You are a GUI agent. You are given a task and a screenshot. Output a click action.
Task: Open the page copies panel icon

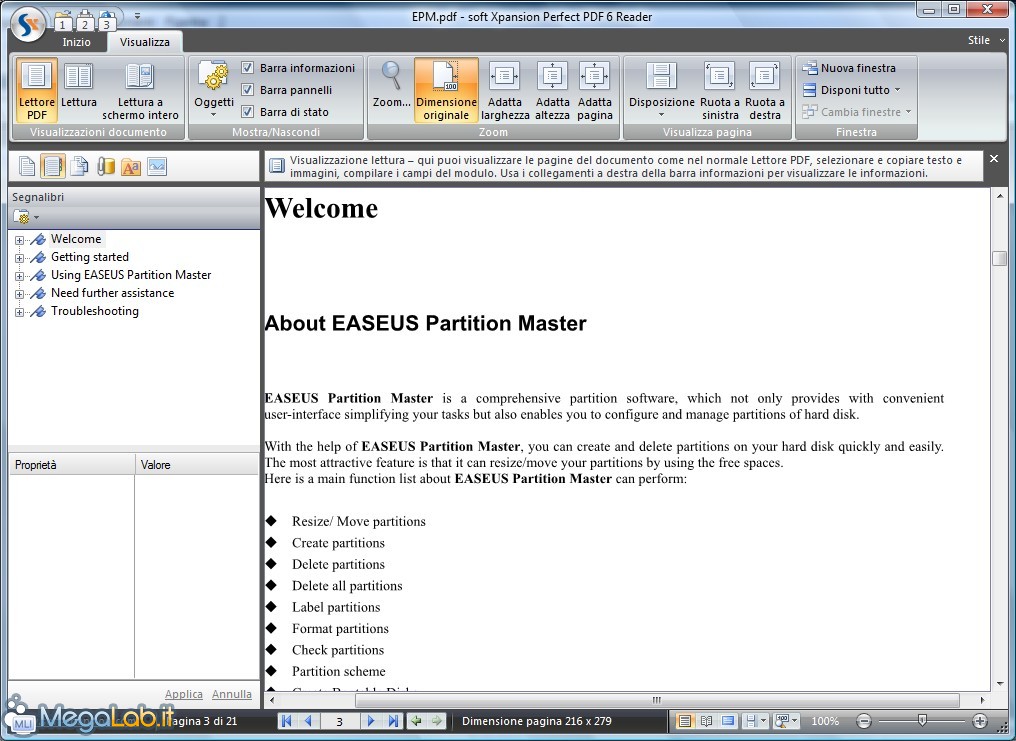[x=79, y=166]
